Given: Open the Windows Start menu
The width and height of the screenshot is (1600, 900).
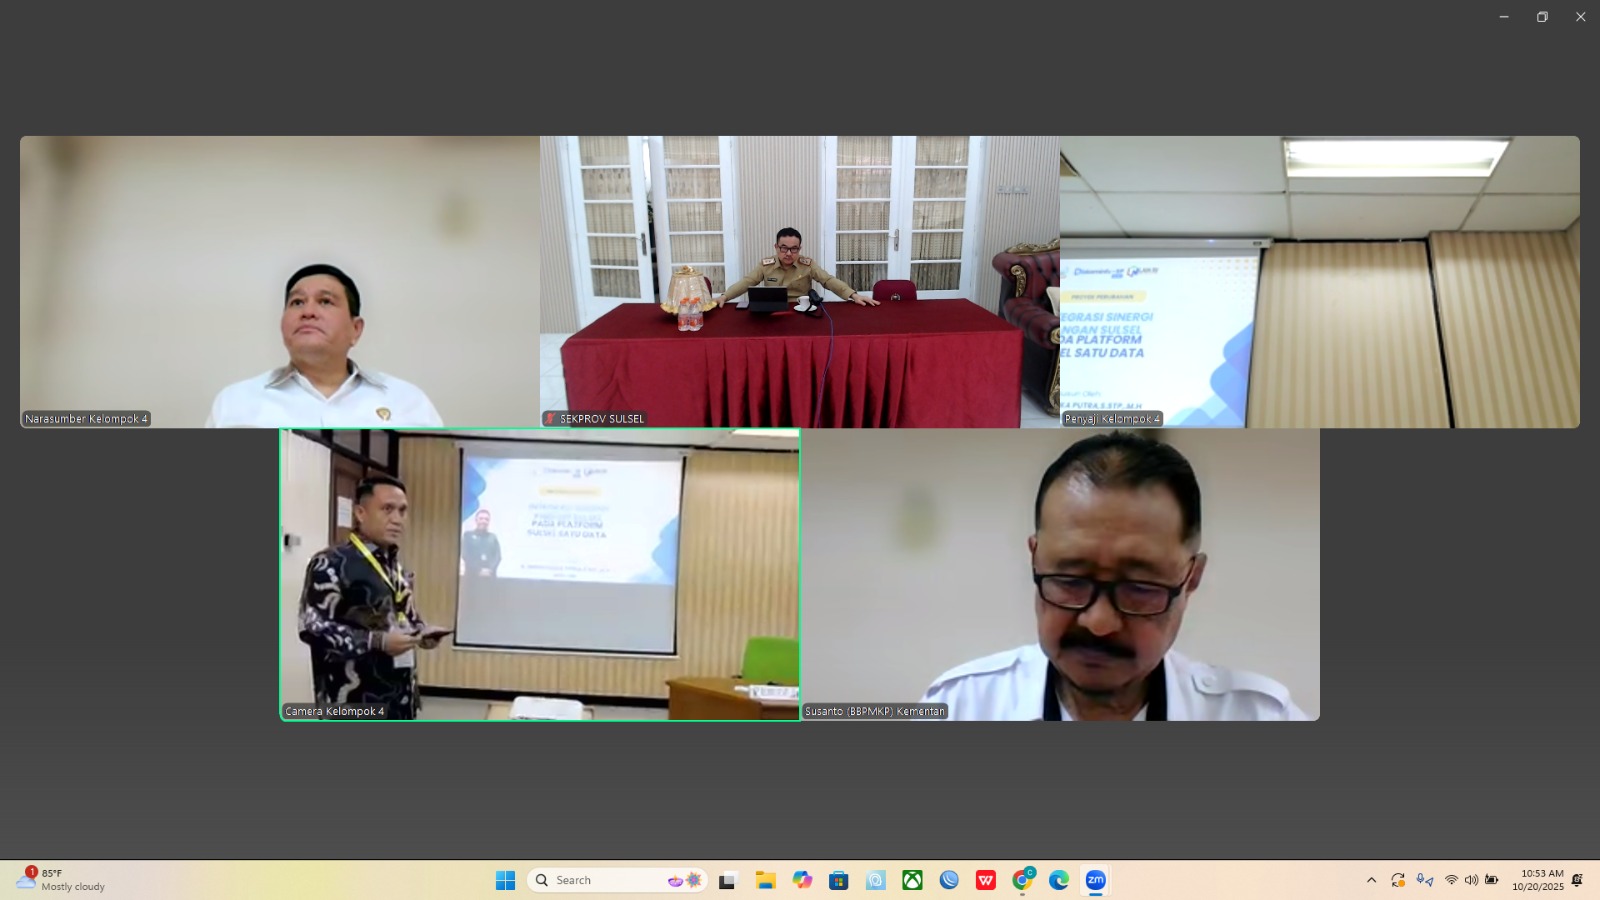Looking at the screenshot, I should coord(505,880).
